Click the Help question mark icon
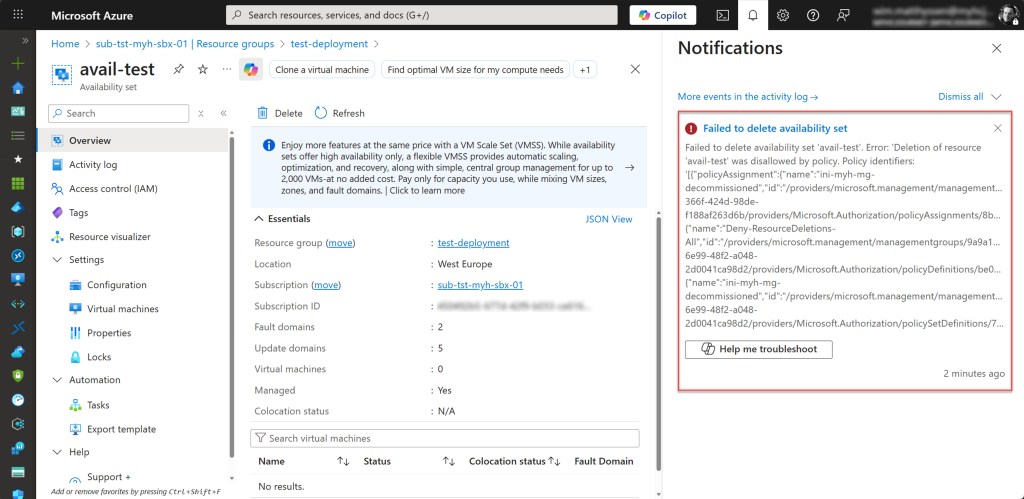 [813, 15]
